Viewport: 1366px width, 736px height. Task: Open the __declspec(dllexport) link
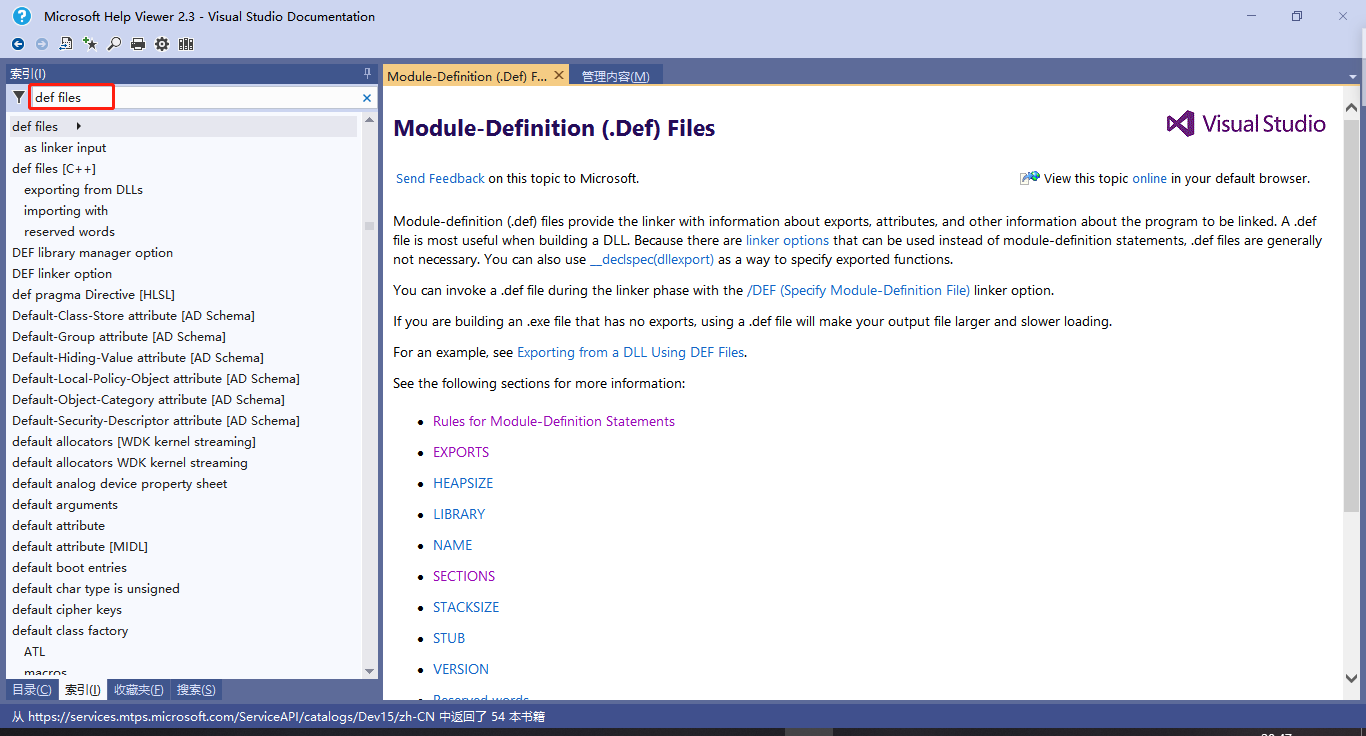(652, 259)
